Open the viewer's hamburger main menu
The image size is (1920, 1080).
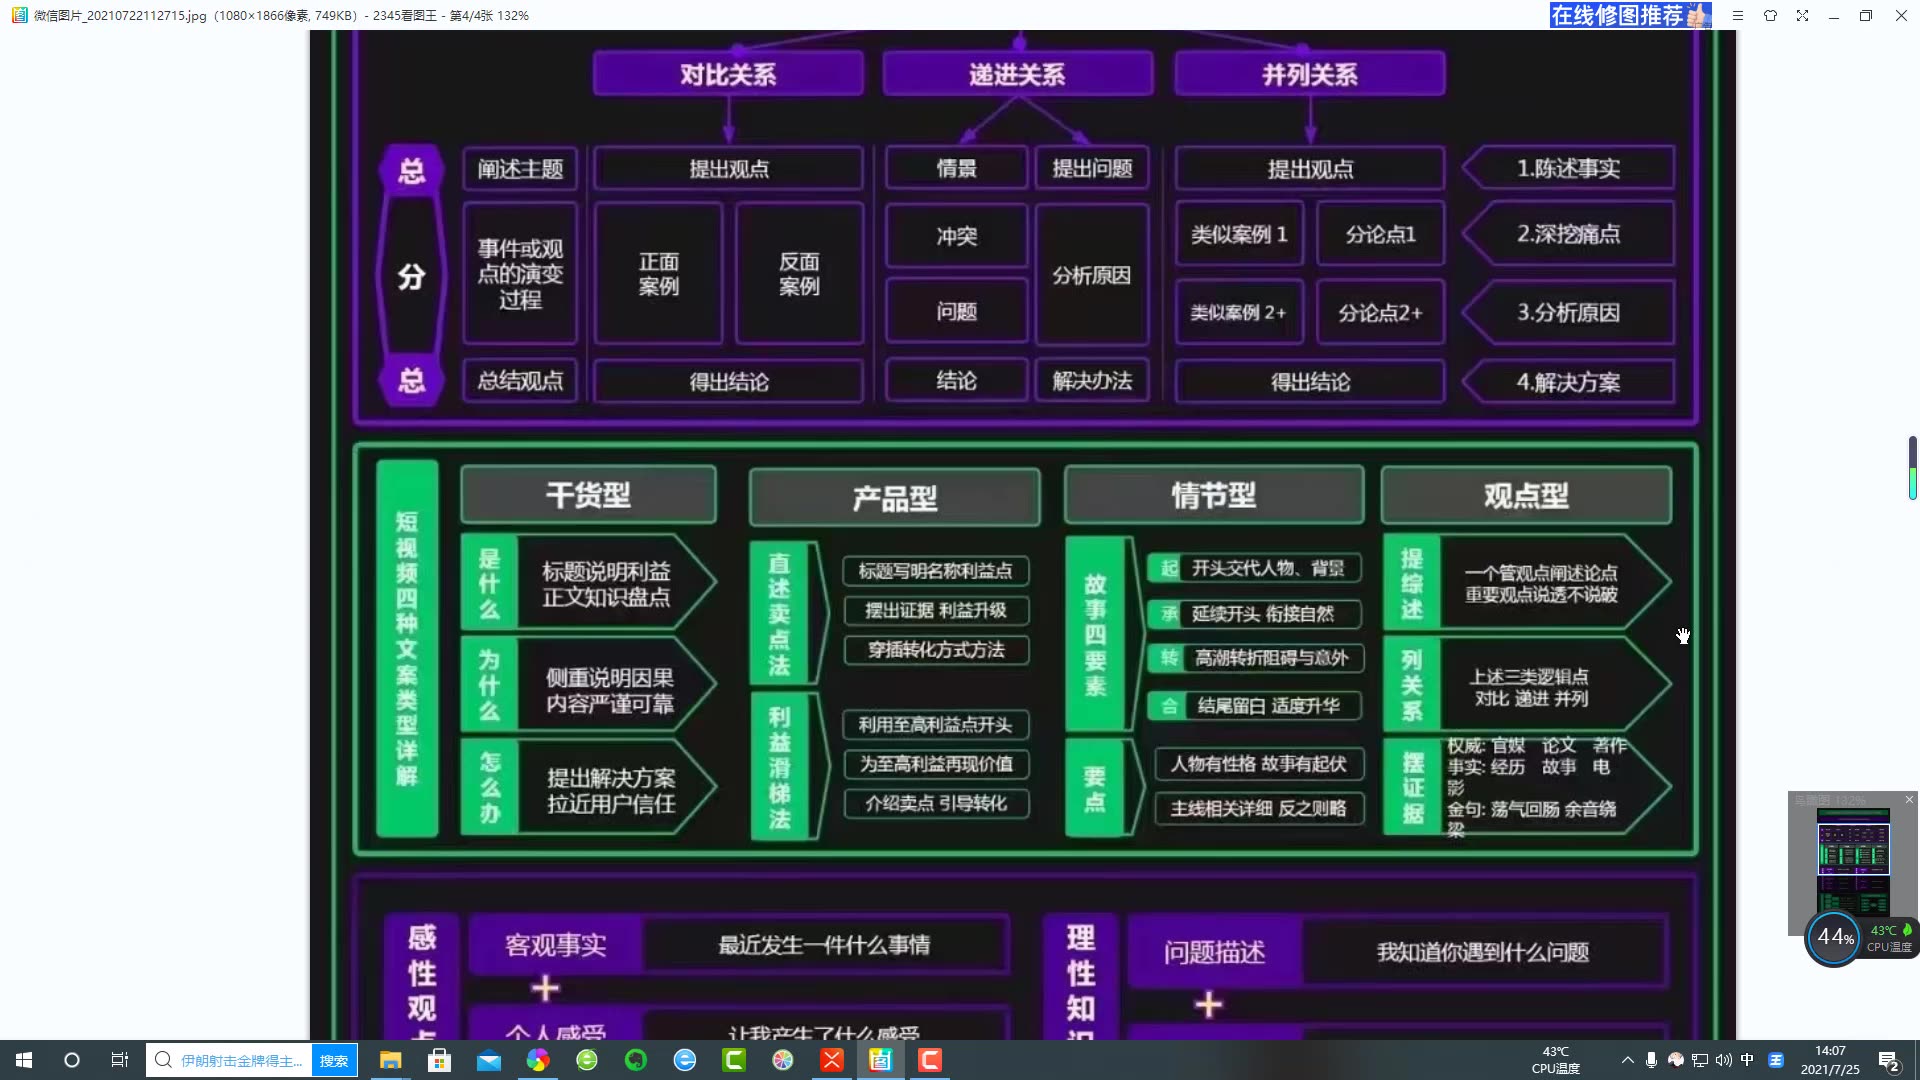[x=1738, y=16]
